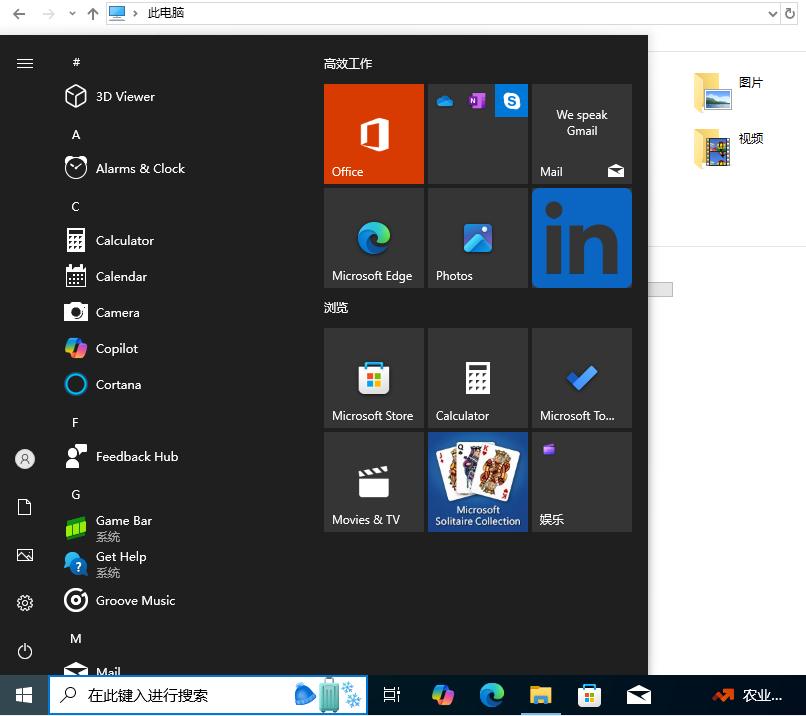Open the Office tile

(x=374, y=134)
